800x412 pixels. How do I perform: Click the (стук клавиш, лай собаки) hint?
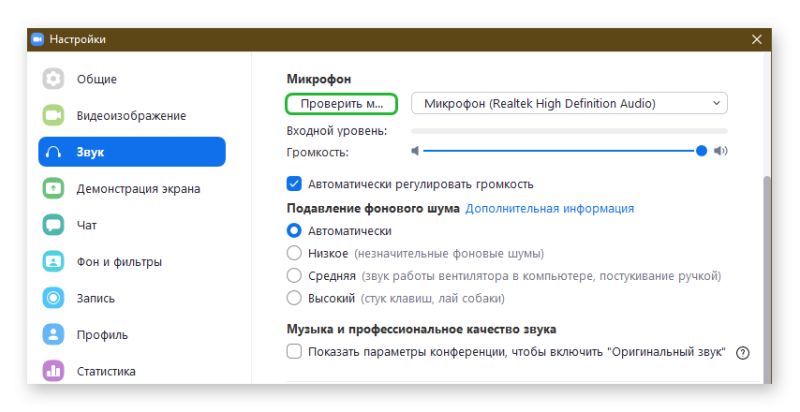[x=433, y=298]
